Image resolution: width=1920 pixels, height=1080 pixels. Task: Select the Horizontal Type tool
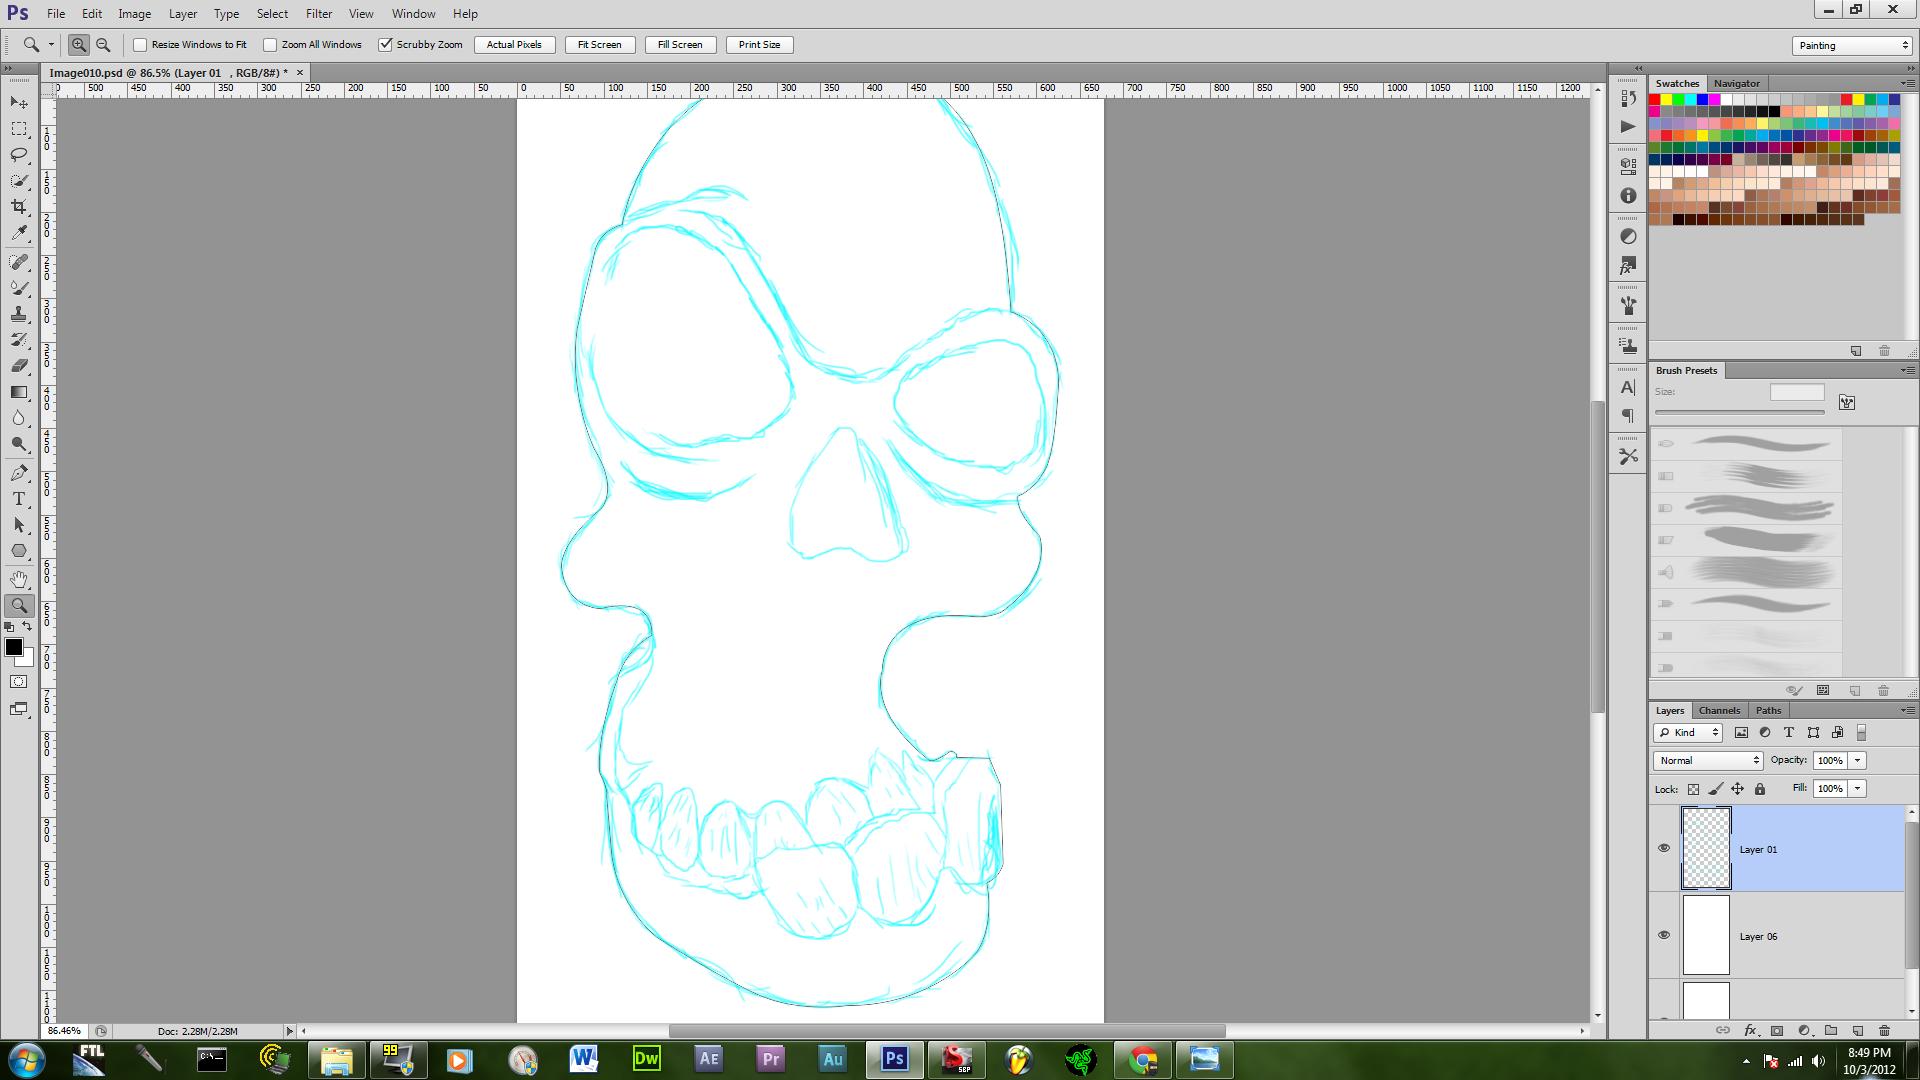click(x=19, y=499)
